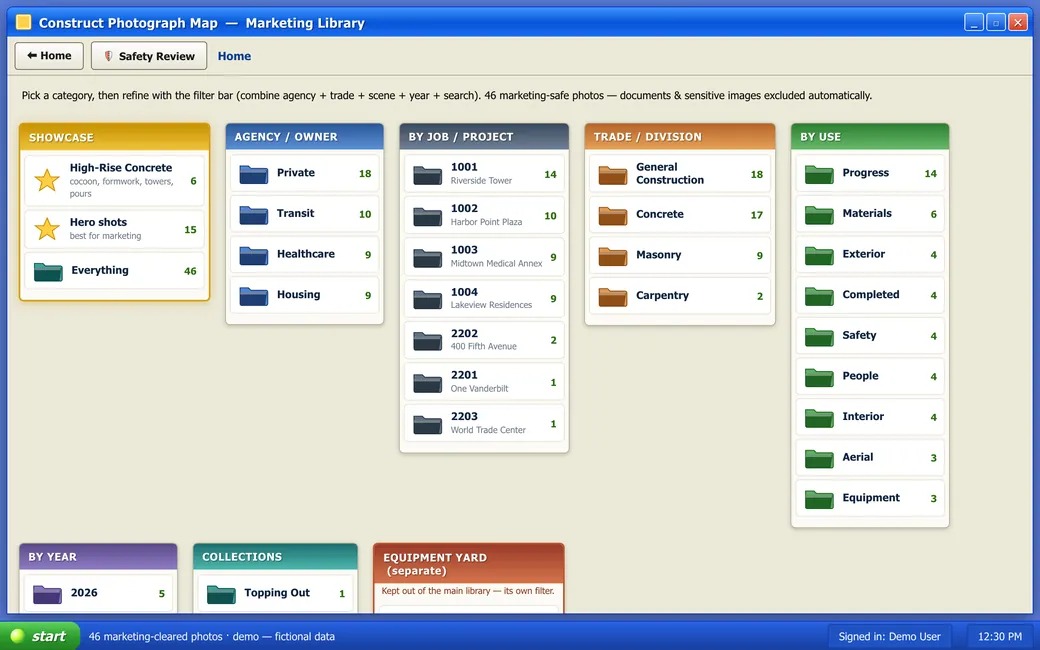
Task: Click the dark folder icon for job 2203
Action: [427, 424]
